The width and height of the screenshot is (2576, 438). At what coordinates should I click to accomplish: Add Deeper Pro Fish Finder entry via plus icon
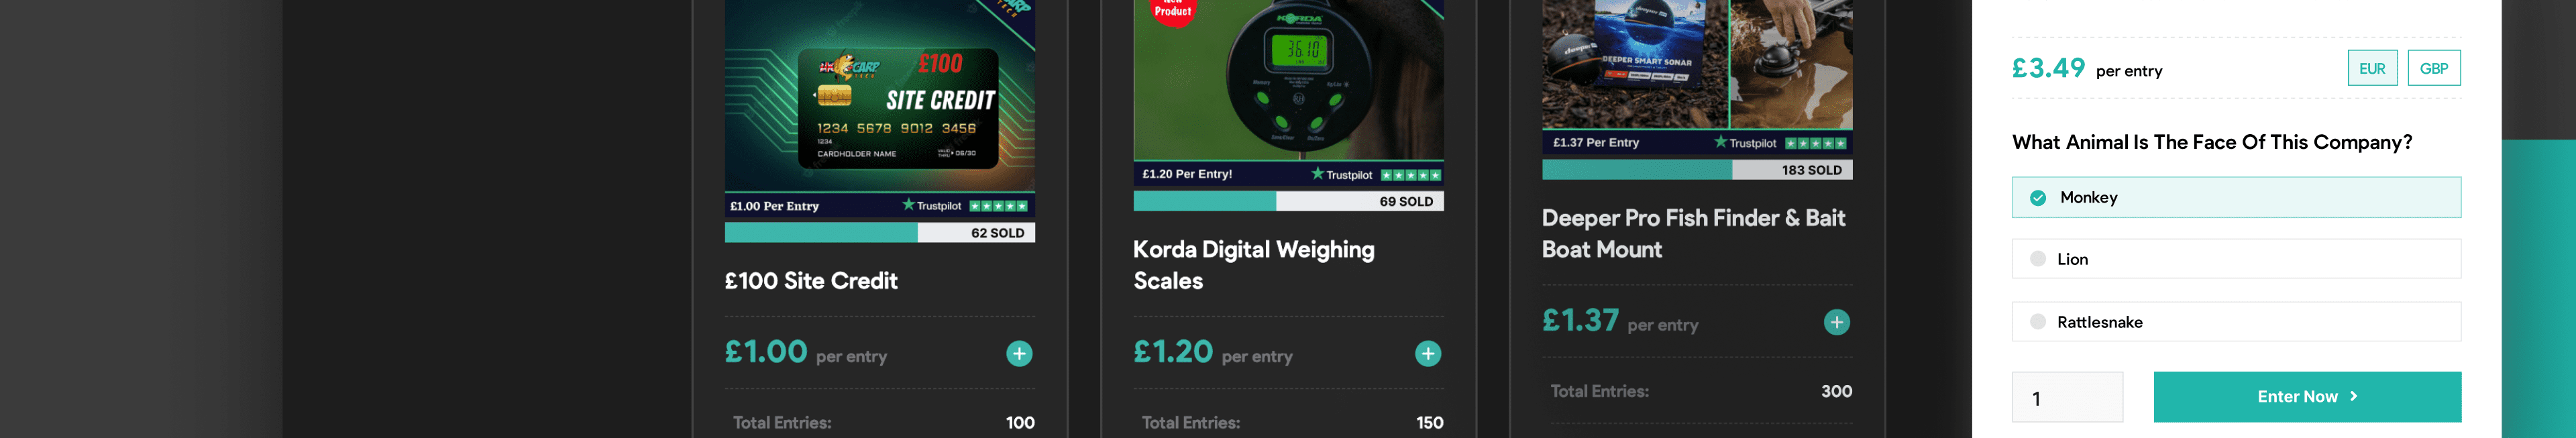pos(1837,322)
